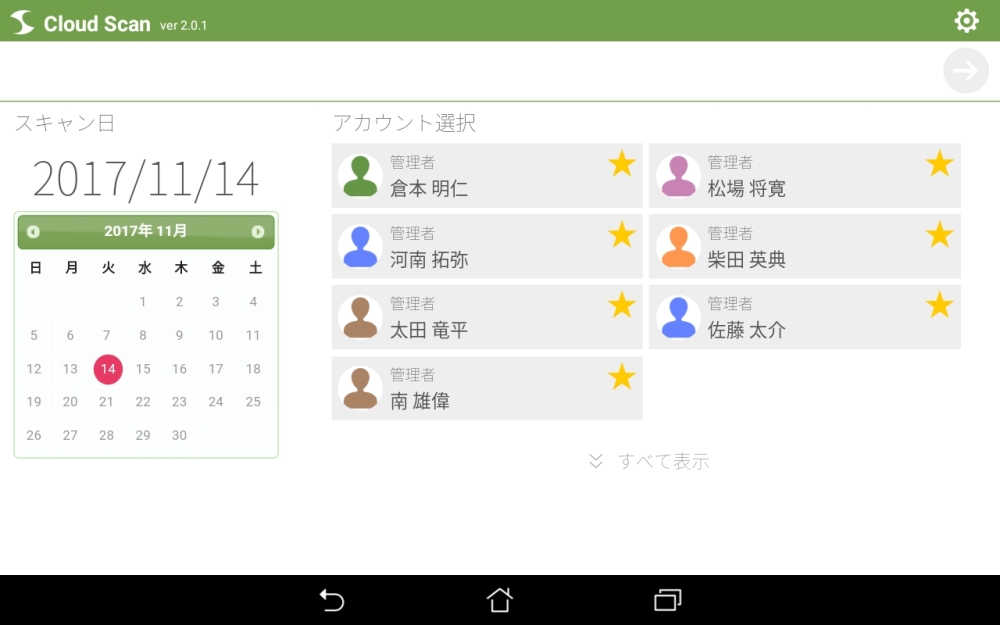Viewport: 1000px width, 625px height.
Task: Tap the Android recent apps button
Action: point(668,600)
